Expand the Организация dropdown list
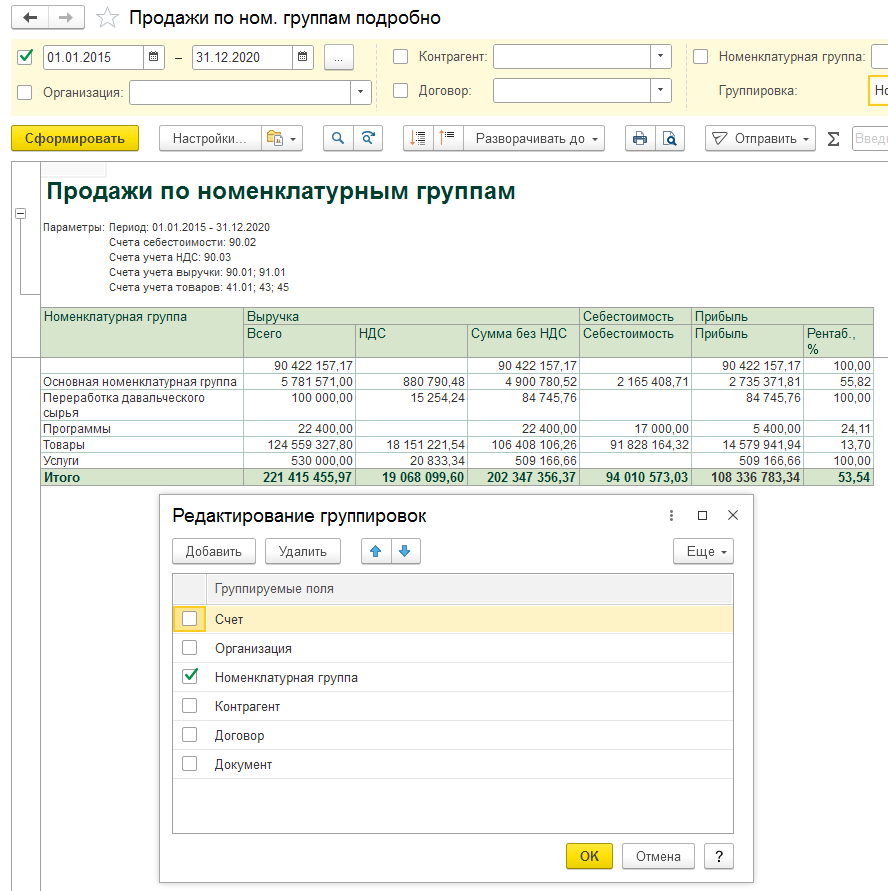Viewport: 888px width, 891px height. 360,92
